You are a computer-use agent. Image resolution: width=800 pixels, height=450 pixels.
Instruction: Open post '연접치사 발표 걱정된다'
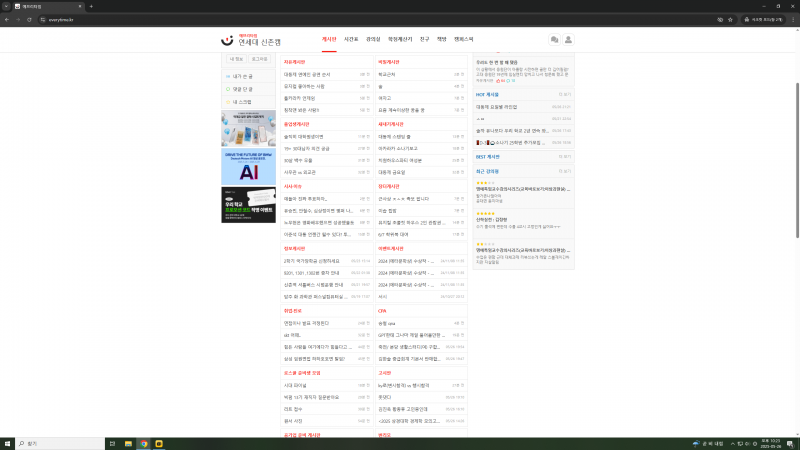coord(327,323)
